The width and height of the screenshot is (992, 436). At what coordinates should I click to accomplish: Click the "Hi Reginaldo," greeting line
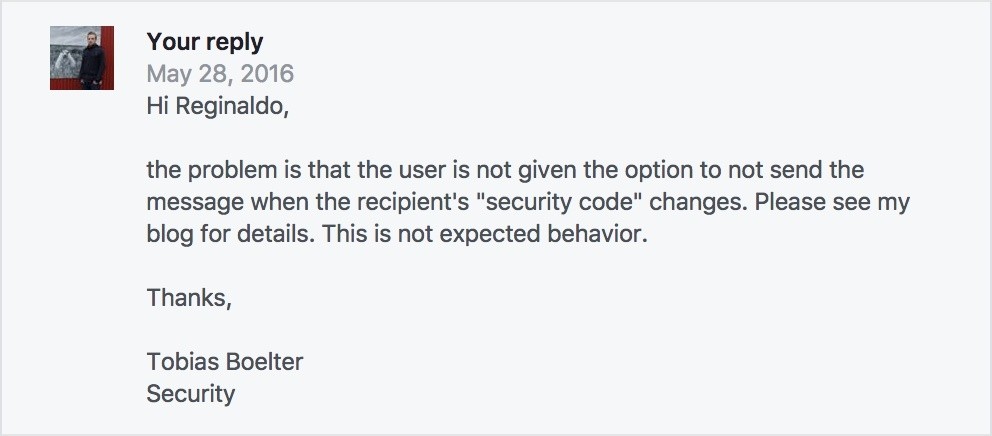(217, 105)
